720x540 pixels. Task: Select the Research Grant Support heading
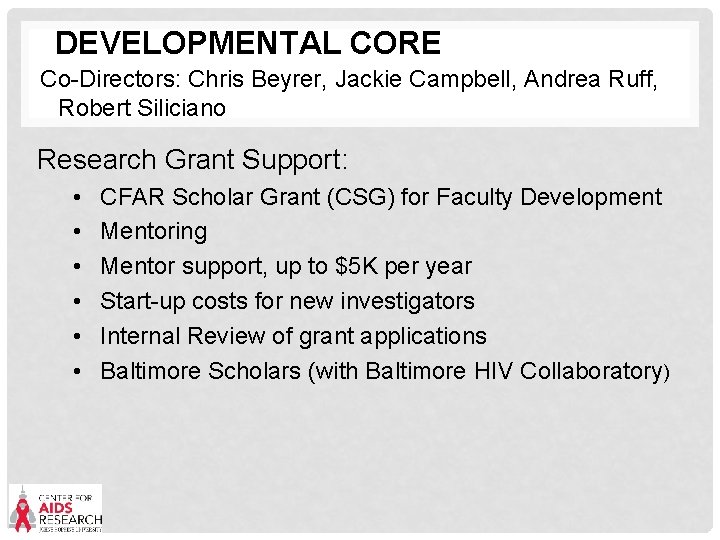pos(193,158)
